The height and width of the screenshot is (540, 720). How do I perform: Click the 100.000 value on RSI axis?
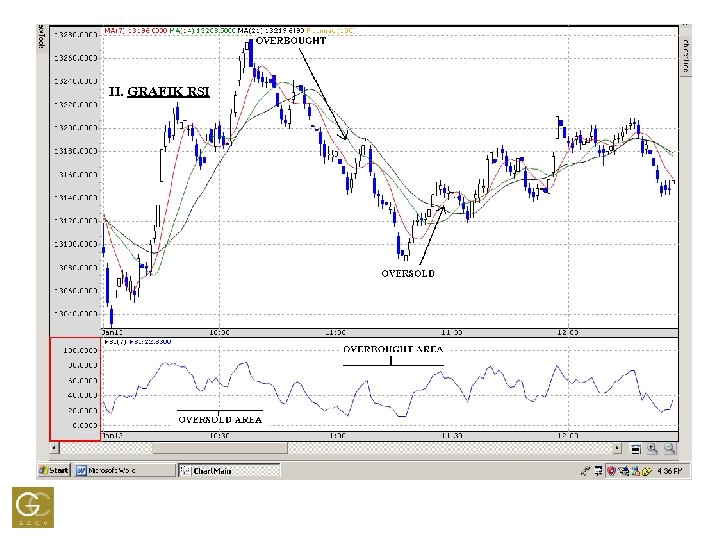(80, 350)
